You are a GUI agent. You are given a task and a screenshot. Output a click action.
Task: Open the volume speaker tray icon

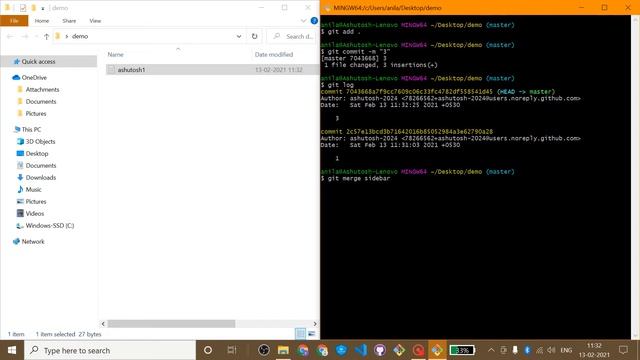(551, 350)
